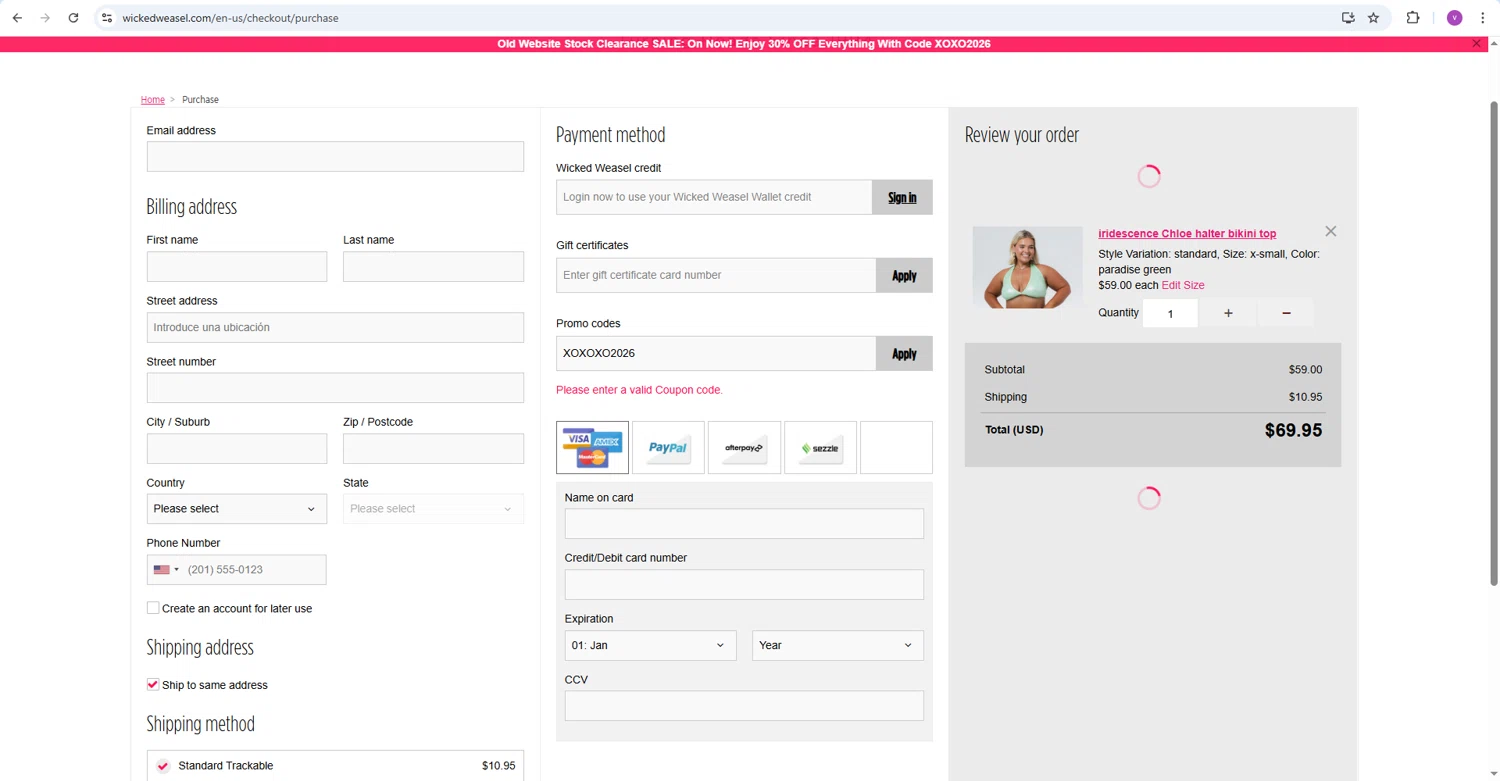The width and height of the screenshot is (1500, 781).
Task: Bookmark this page with the star icon
Action: (1374, 18)
